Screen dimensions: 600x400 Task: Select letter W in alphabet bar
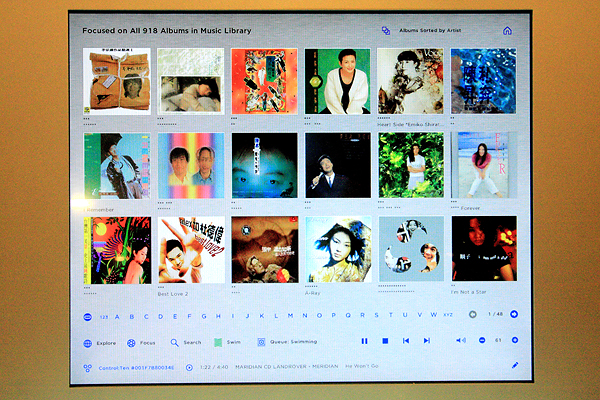point(434,315)
